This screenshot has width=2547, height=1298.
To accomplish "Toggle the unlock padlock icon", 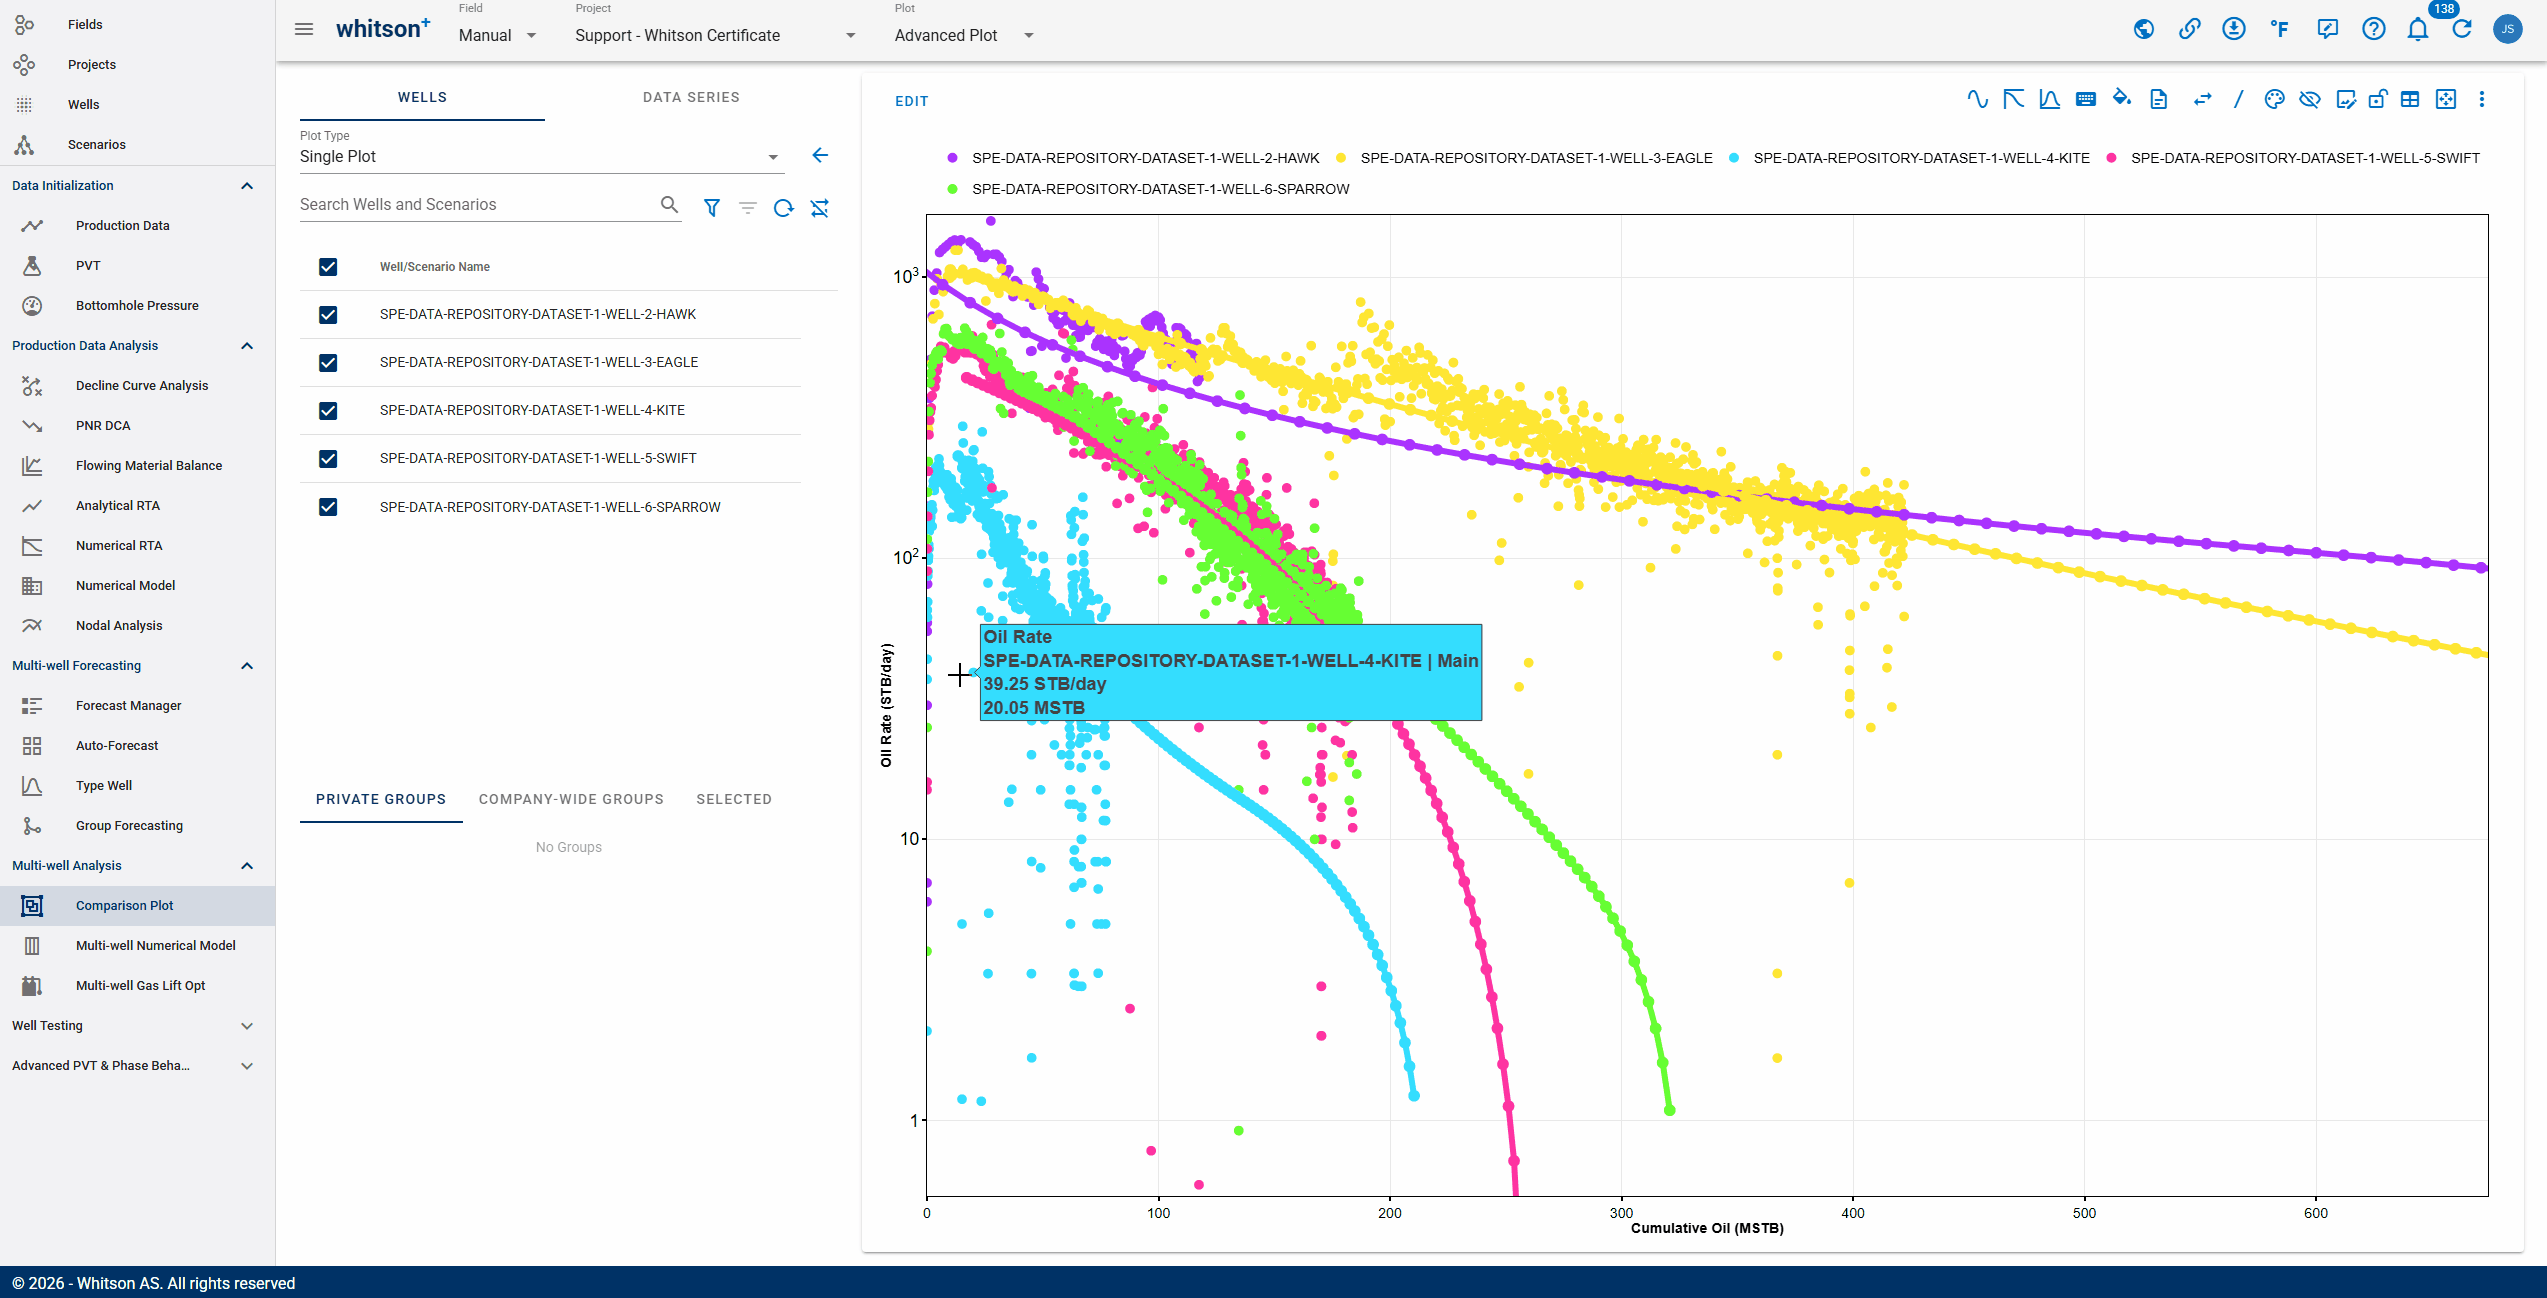I will pyautogui.click(x=2378, y=99).
